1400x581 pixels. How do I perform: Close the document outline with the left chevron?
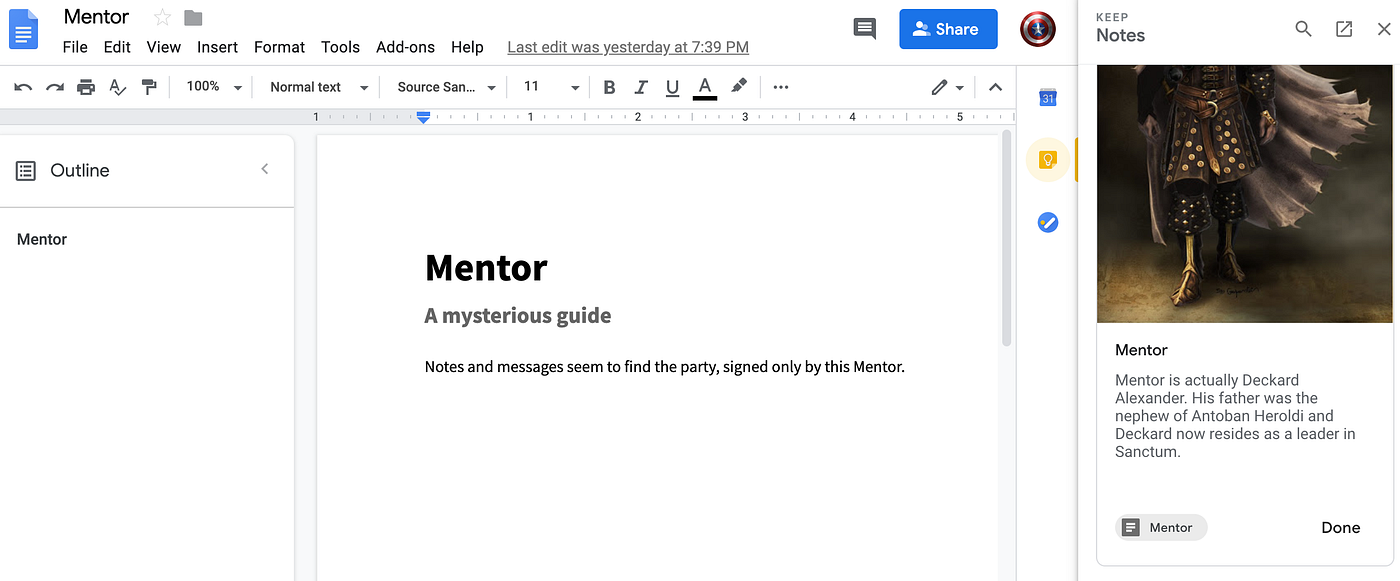pyautogui.click(x=265, y=169)
